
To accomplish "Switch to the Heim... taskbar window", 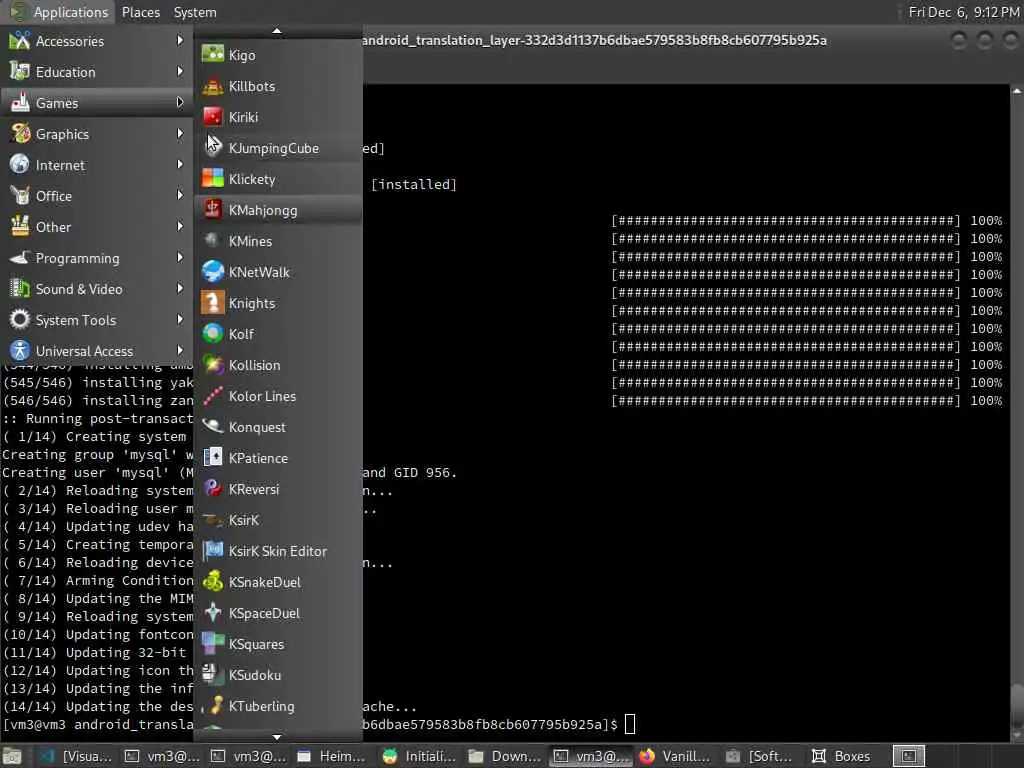I will tap(332, 756).
